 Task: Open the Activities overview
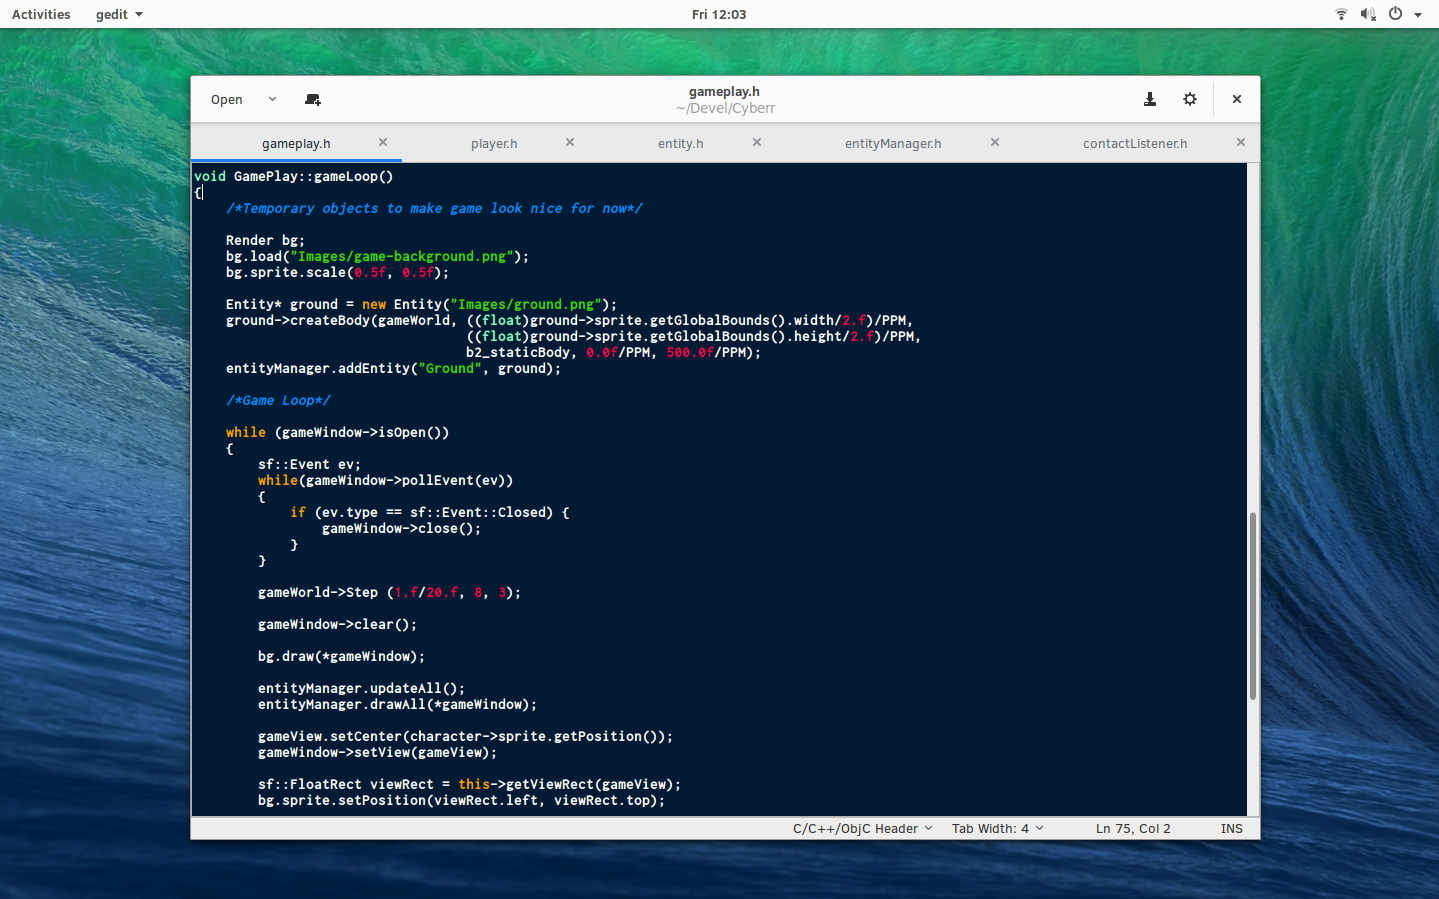click(x=41, y=14)
